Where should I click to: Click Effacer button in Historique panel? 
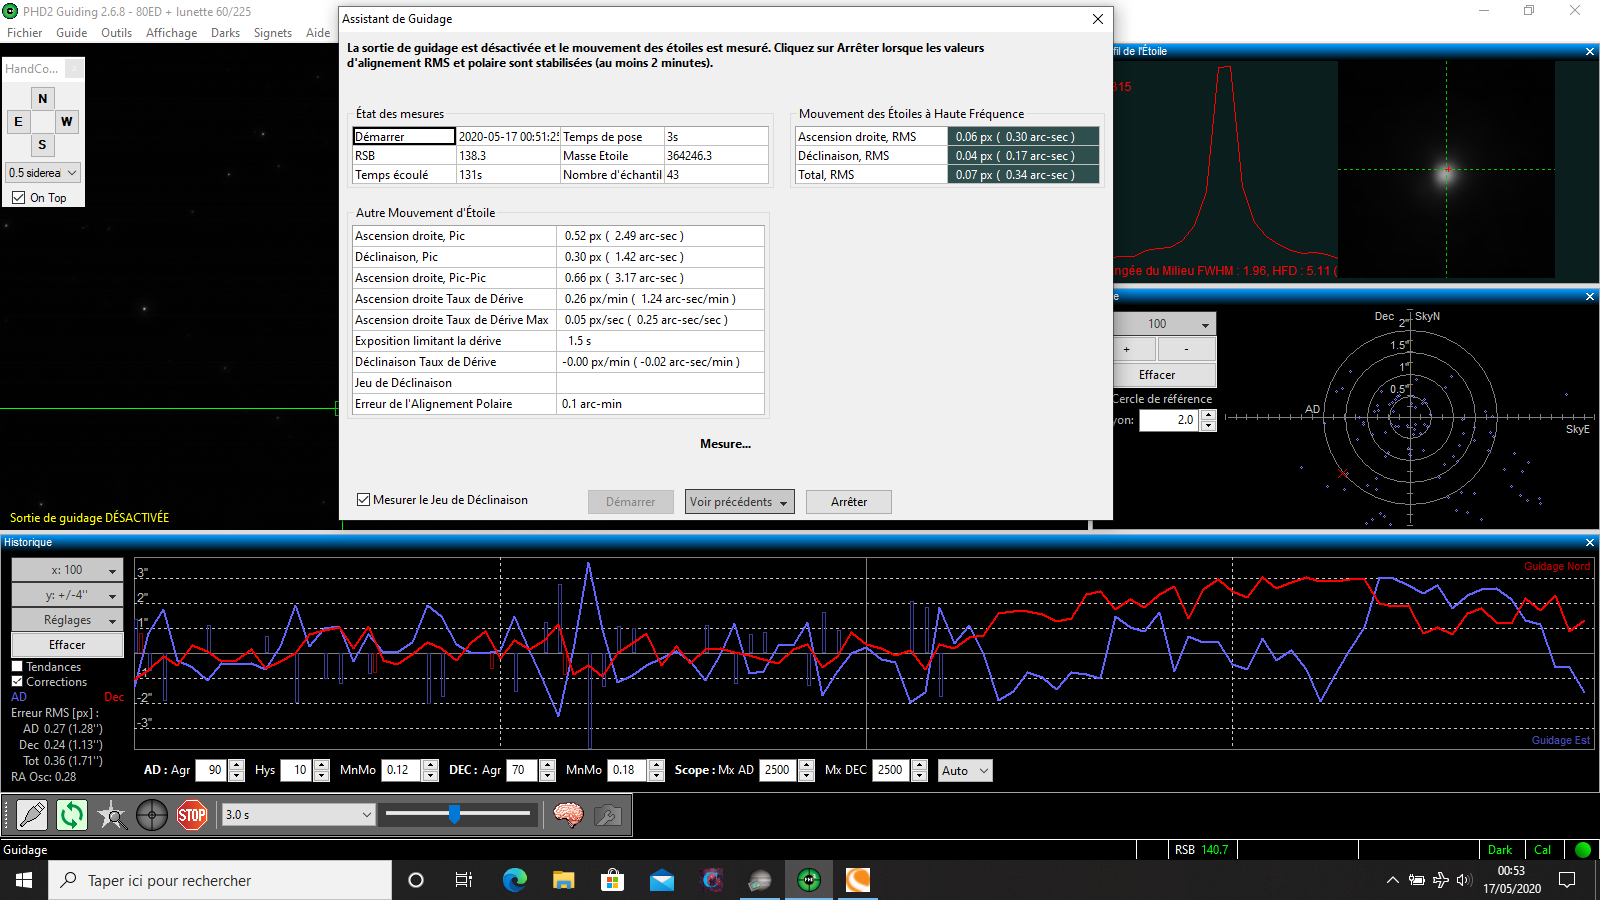click(x=67, y=645)
